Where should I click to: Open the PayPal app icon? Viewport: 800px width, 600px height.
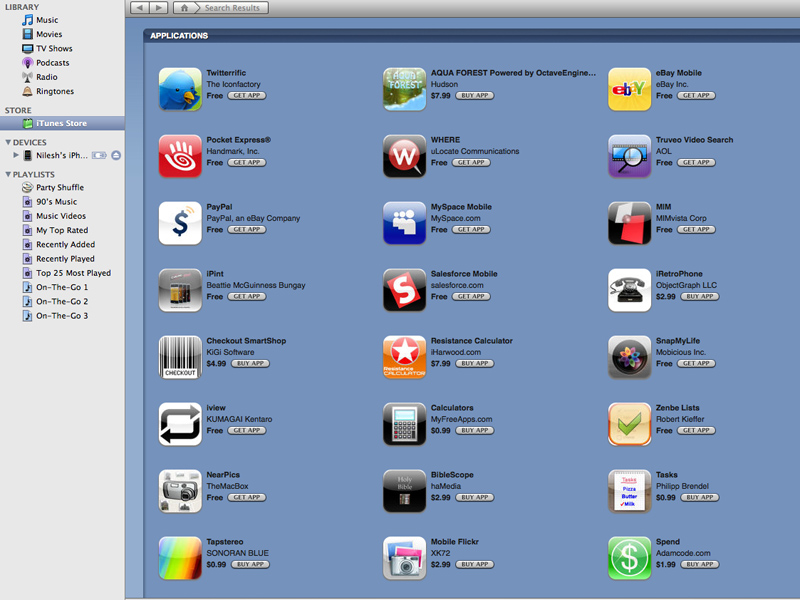(x=180, y=223)
